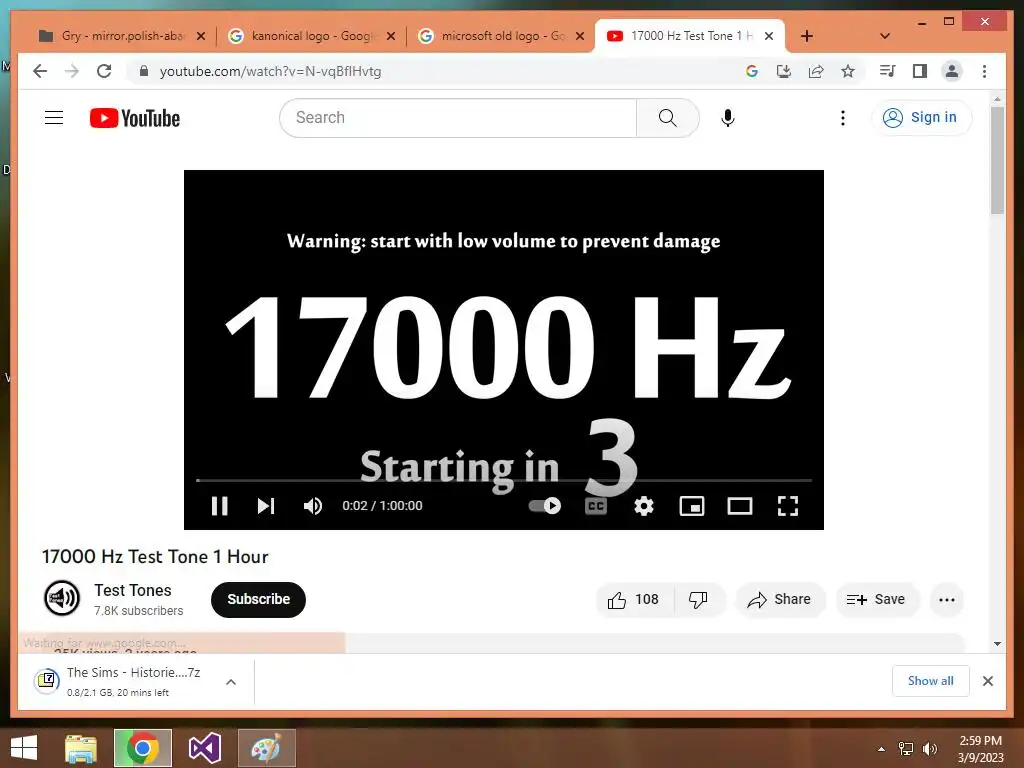Viewport: 1024px width, 768px height.
Task: Go forward in browser
Action: click(72, 71)
